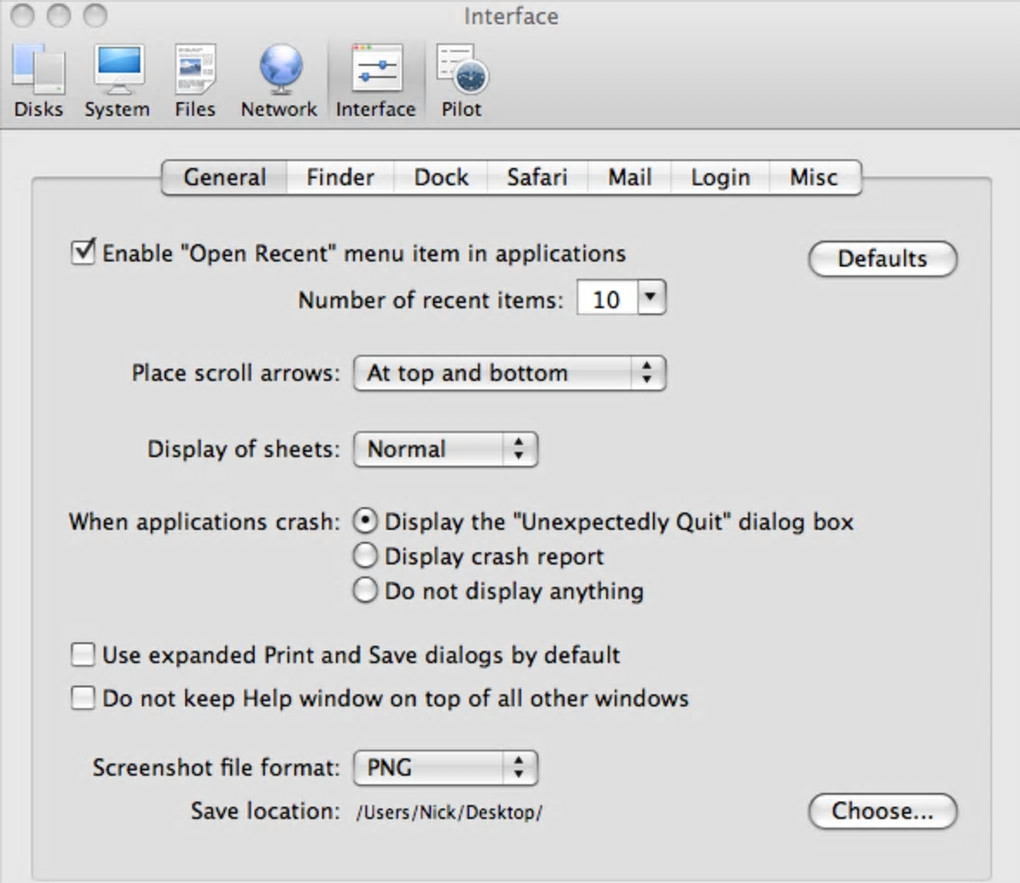The width and height of the screenshot is (1020, 883).
Task: Switch to the Misc tab
Action: (814, 177)
